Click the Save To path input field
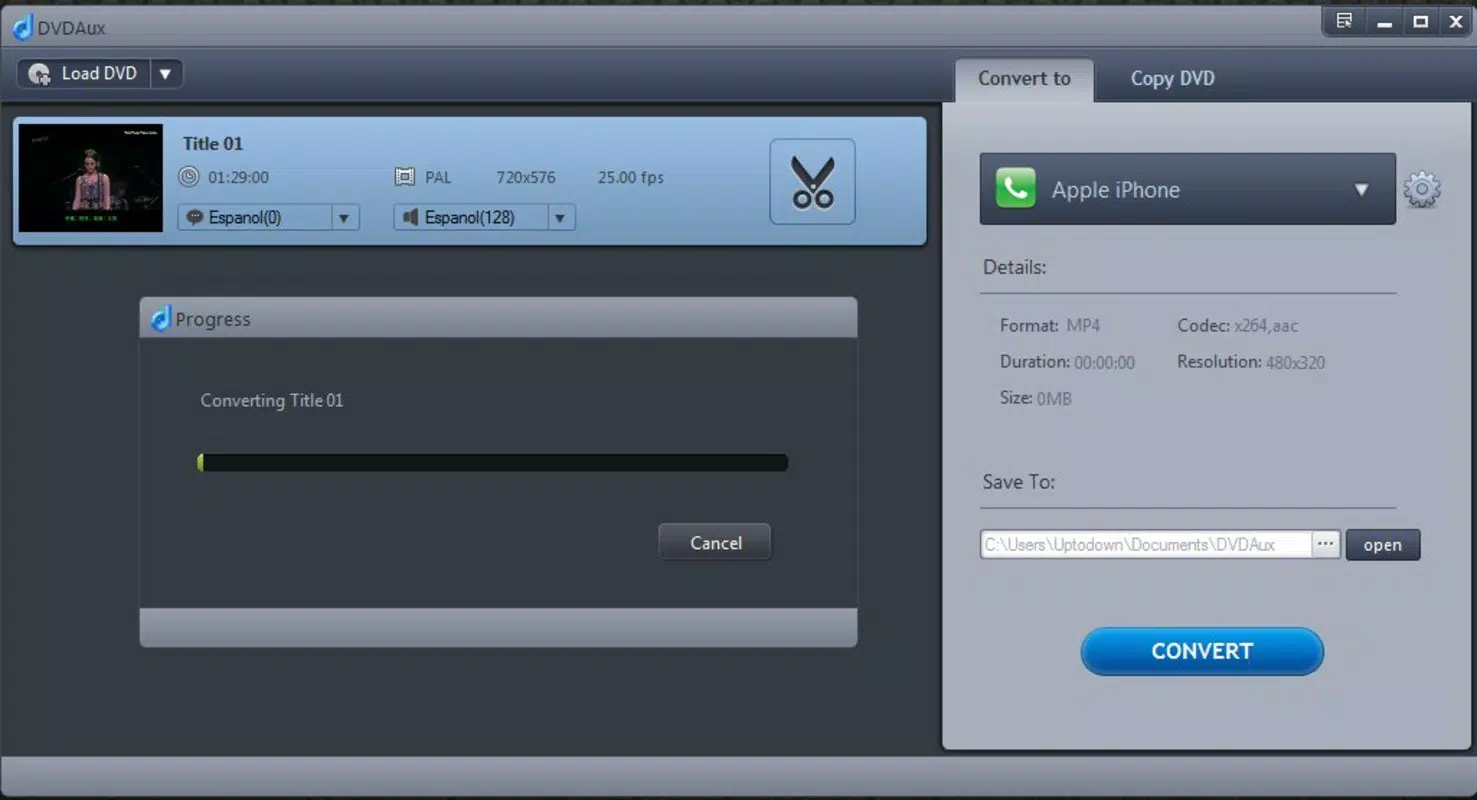The width and height of the screenshot is (1477, 800). point(1146,544)
